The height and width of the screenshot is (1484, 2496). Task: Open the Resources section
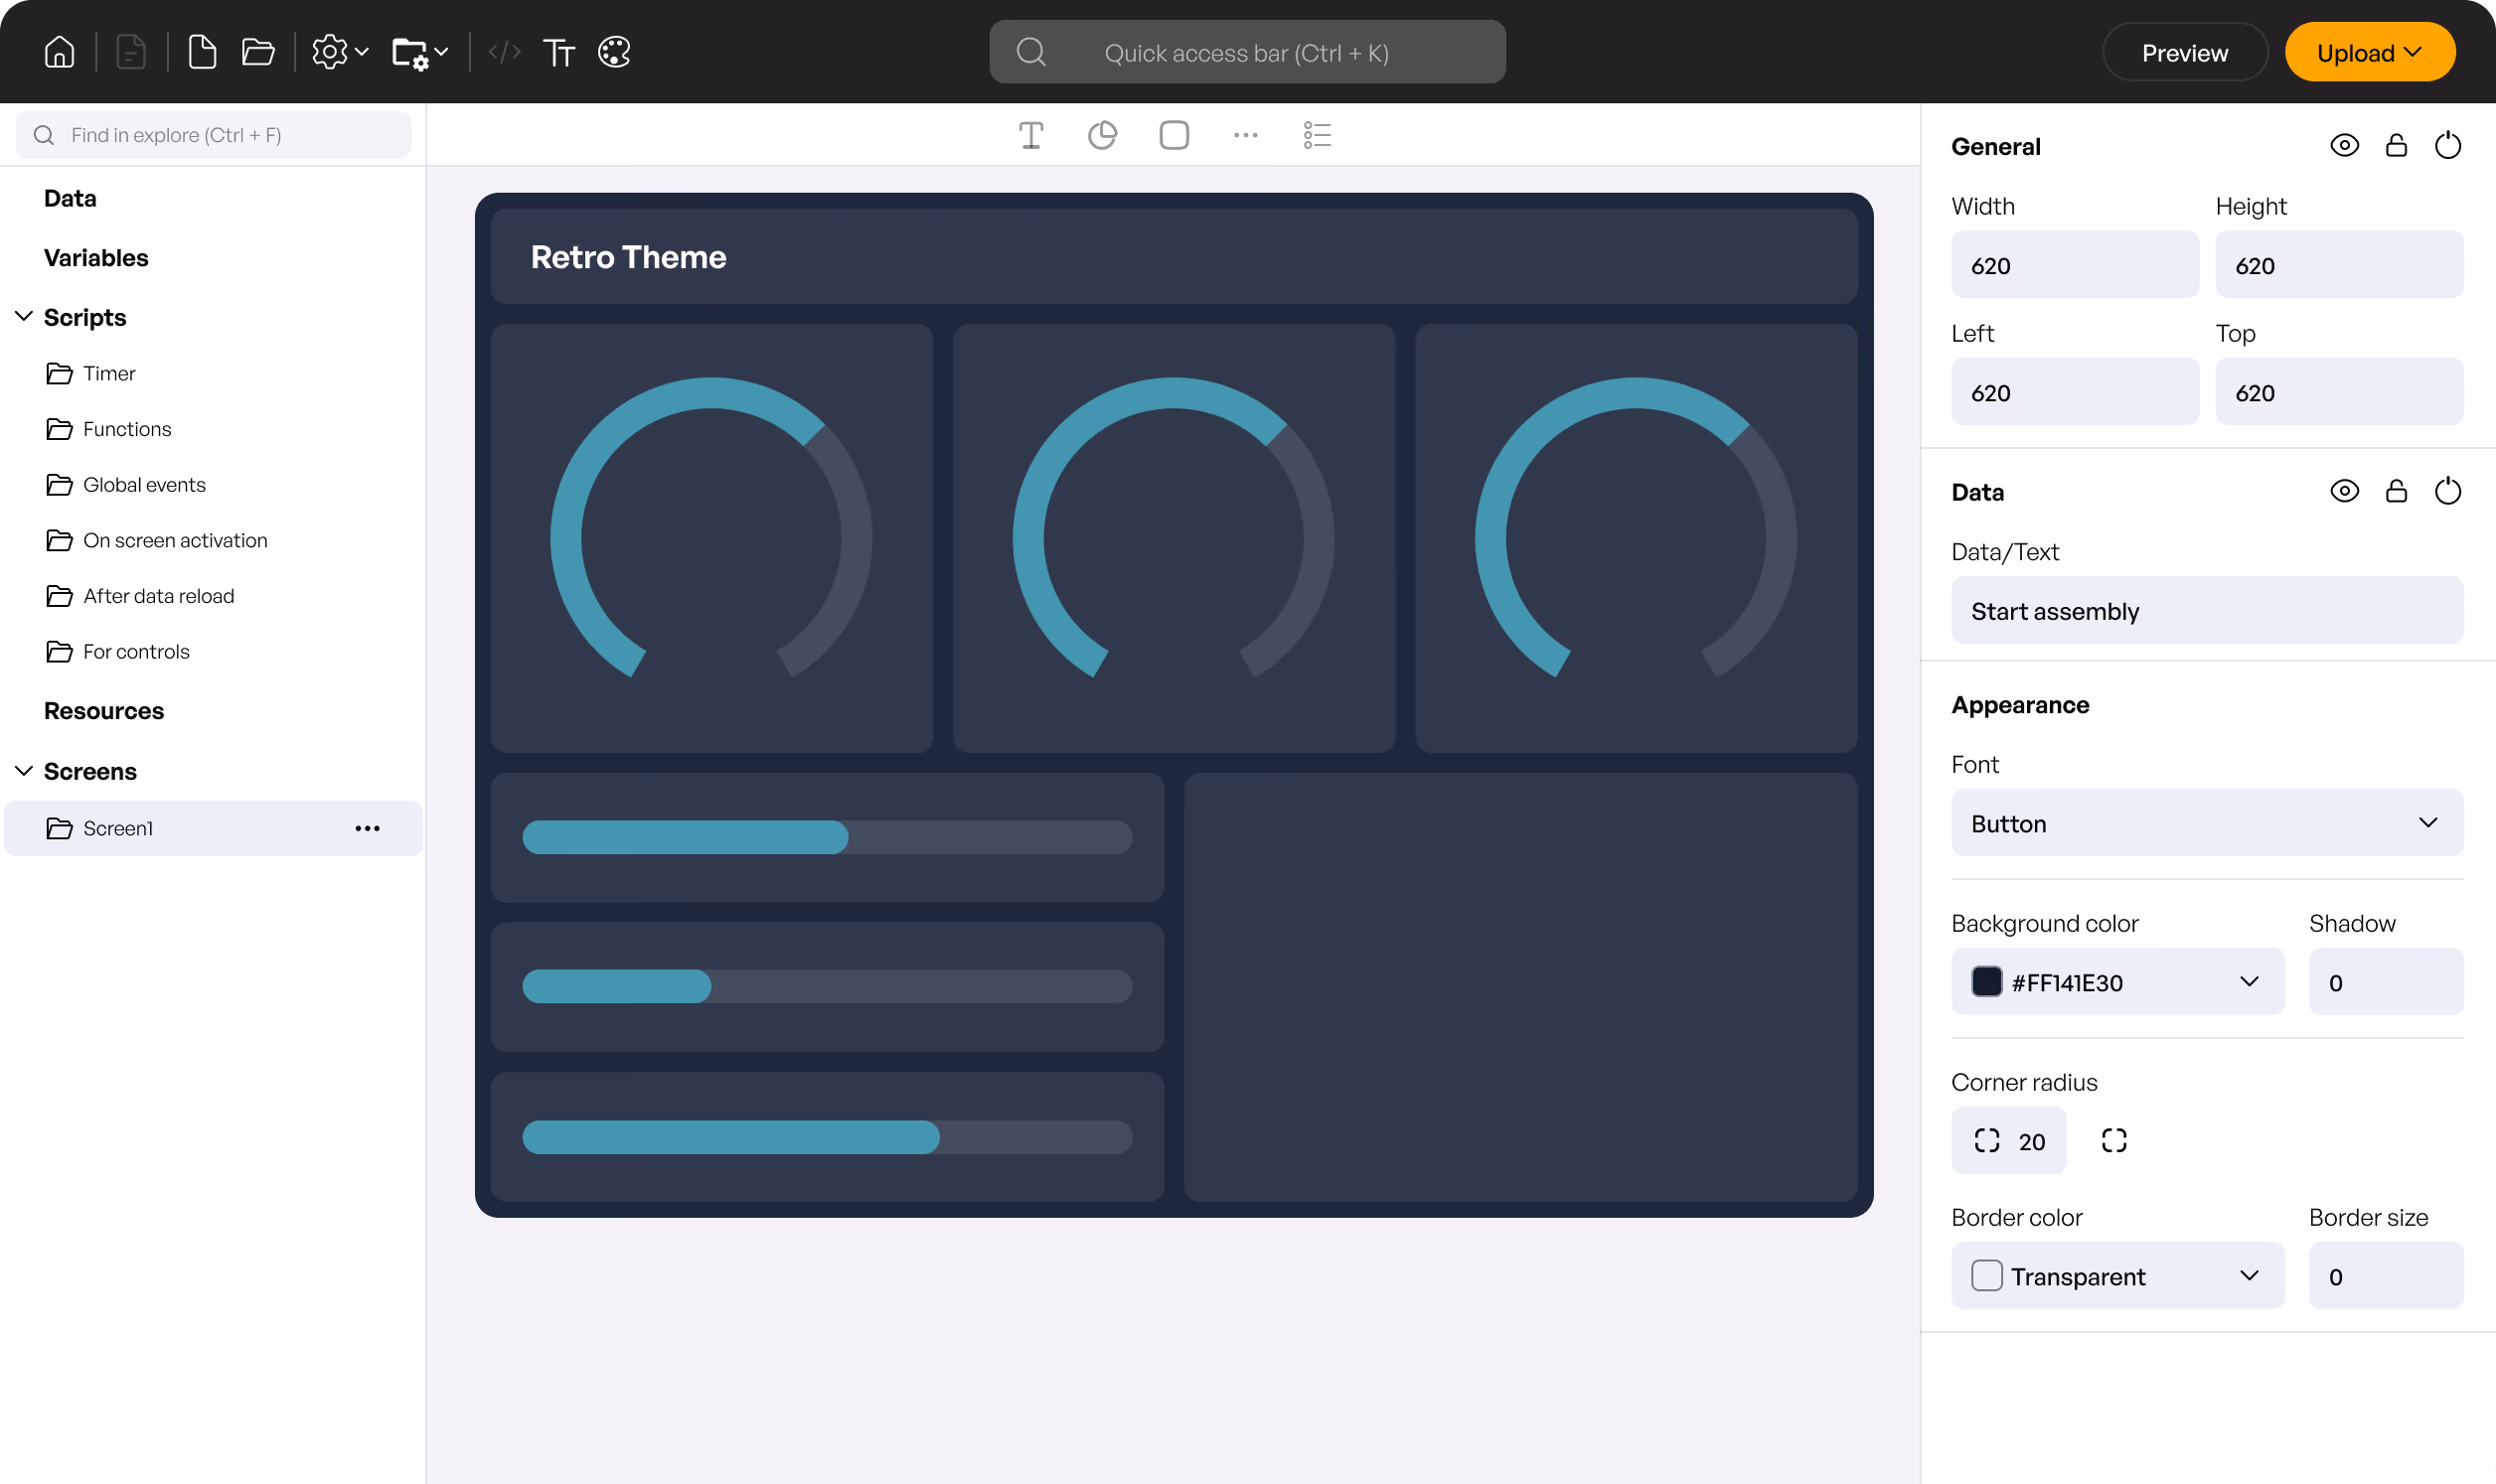(x=104, y=711)
